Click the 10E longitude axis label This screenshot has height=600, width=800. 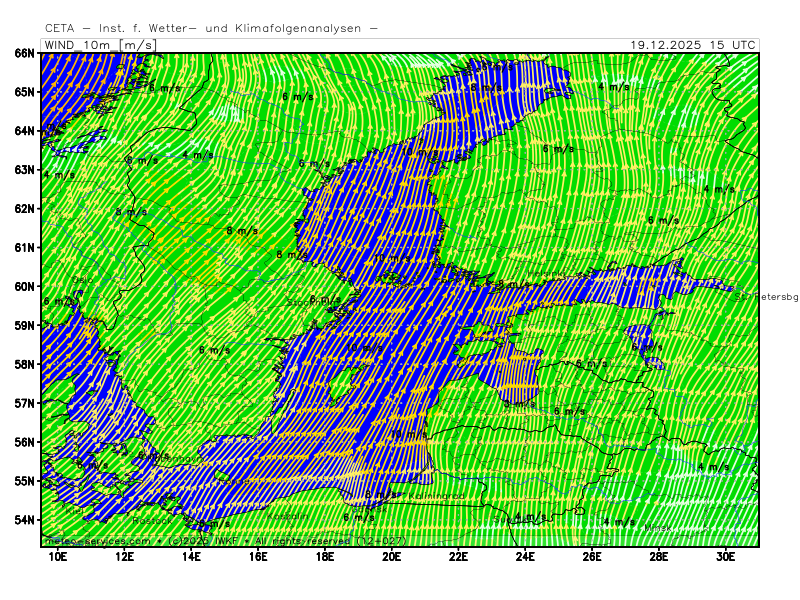pos(57,556)
